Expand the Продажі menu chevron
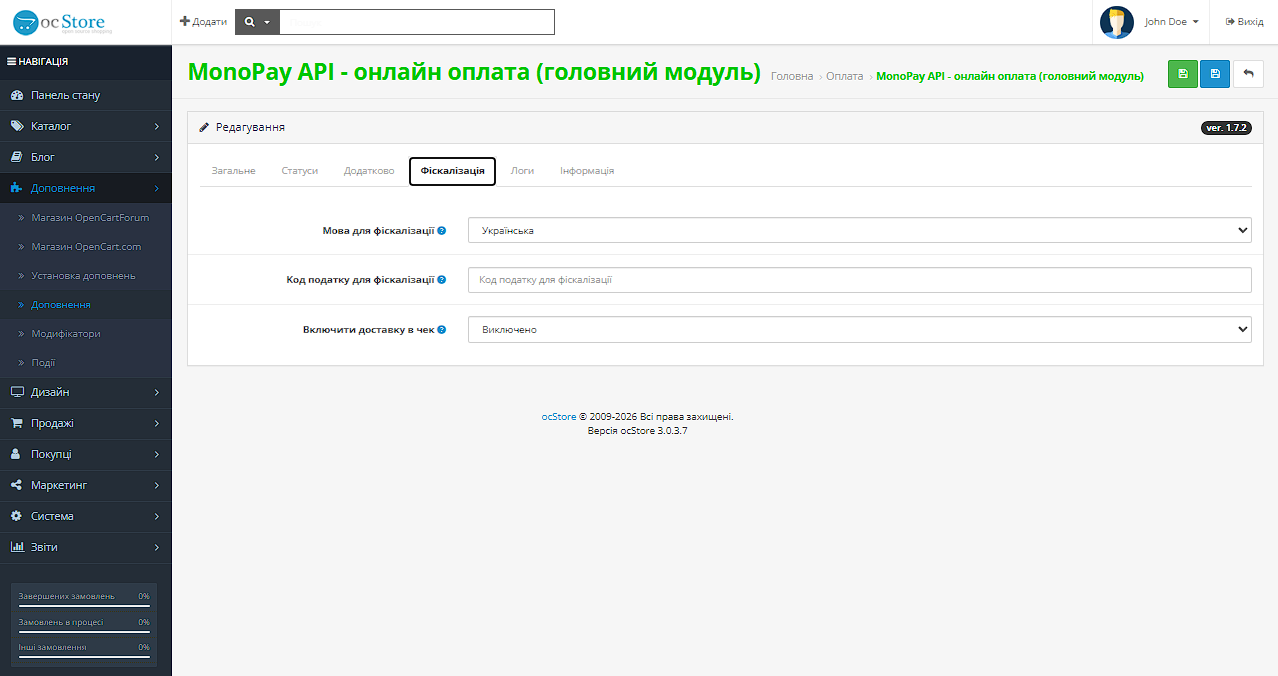The height and width of the screenshot is (676, 1278). click(157, 423)
